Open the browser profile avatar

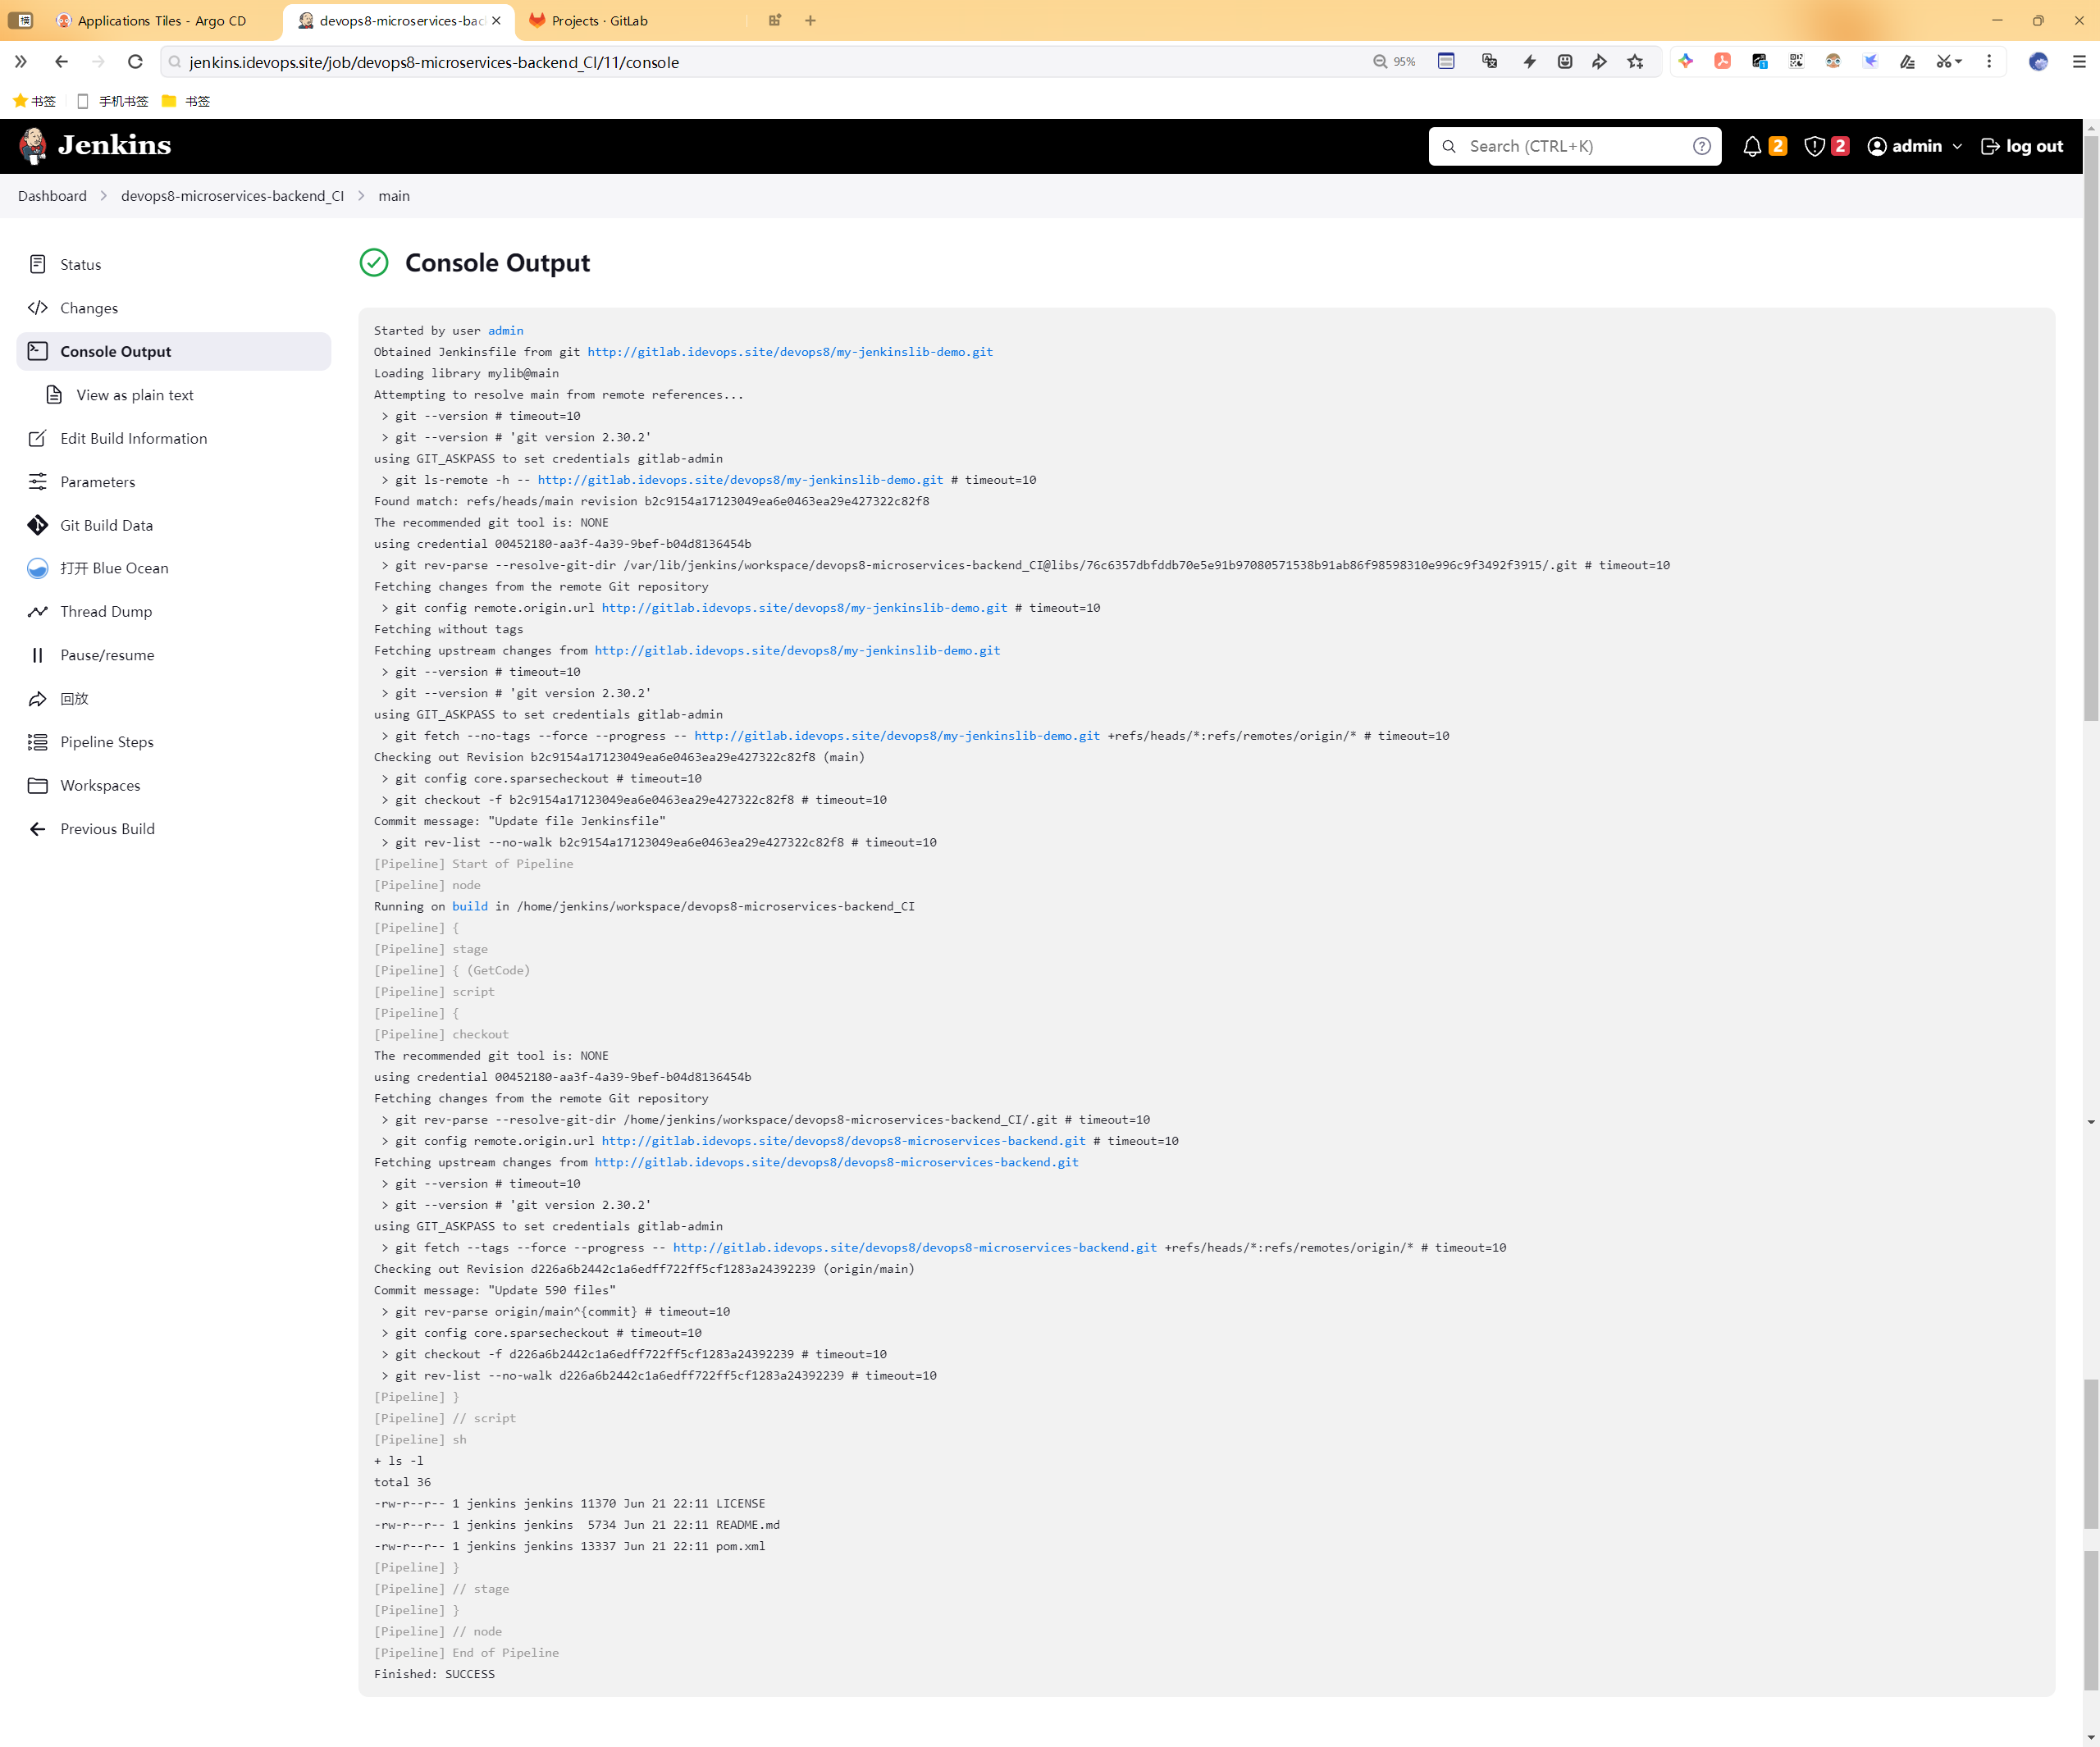[x=2038, y=62]
